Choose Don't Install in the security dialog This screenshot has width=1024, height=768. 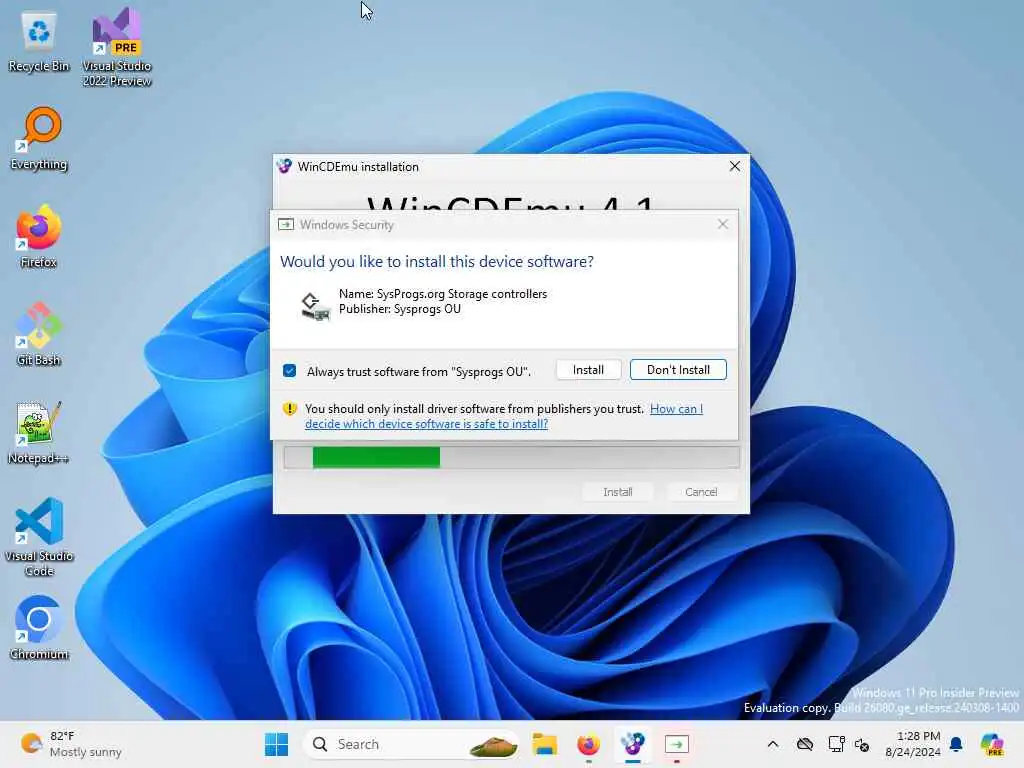pyautogui.click(x=678, y=370)
